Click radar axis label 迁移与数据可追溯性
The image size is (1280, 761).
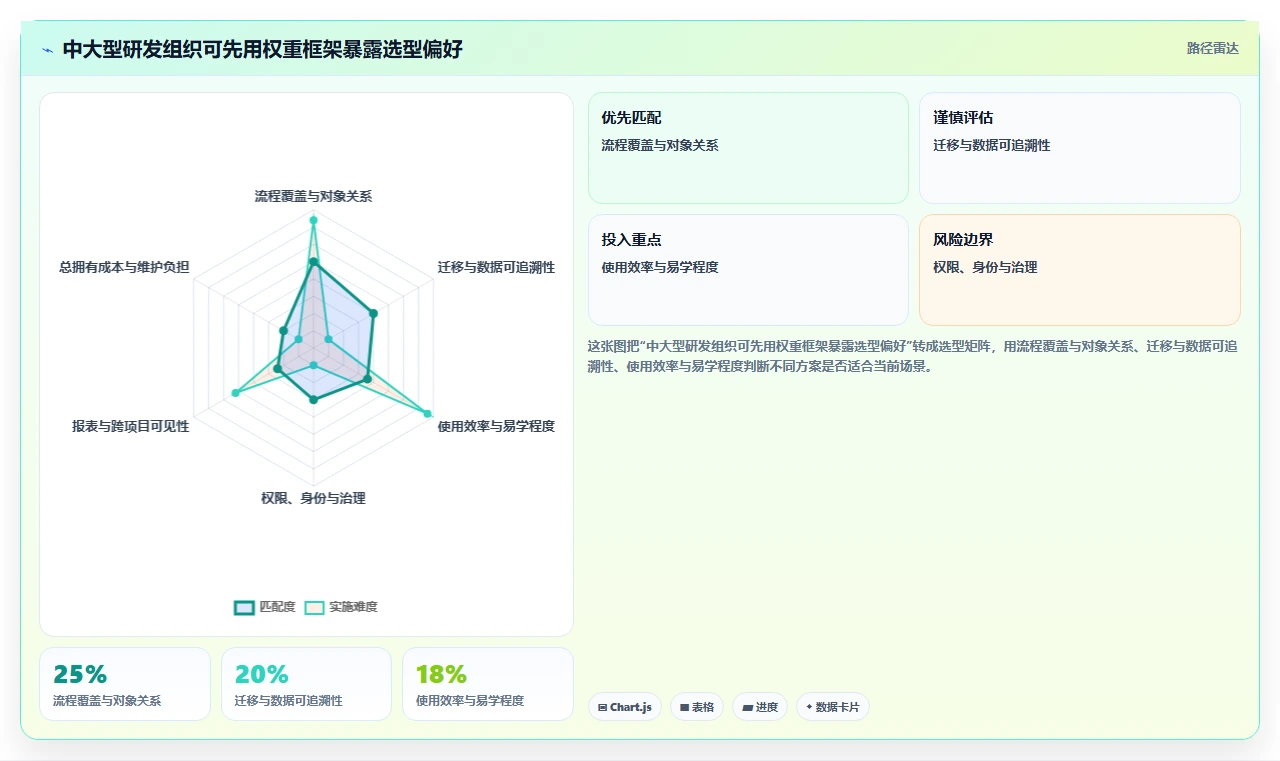(x=496, y=267)
